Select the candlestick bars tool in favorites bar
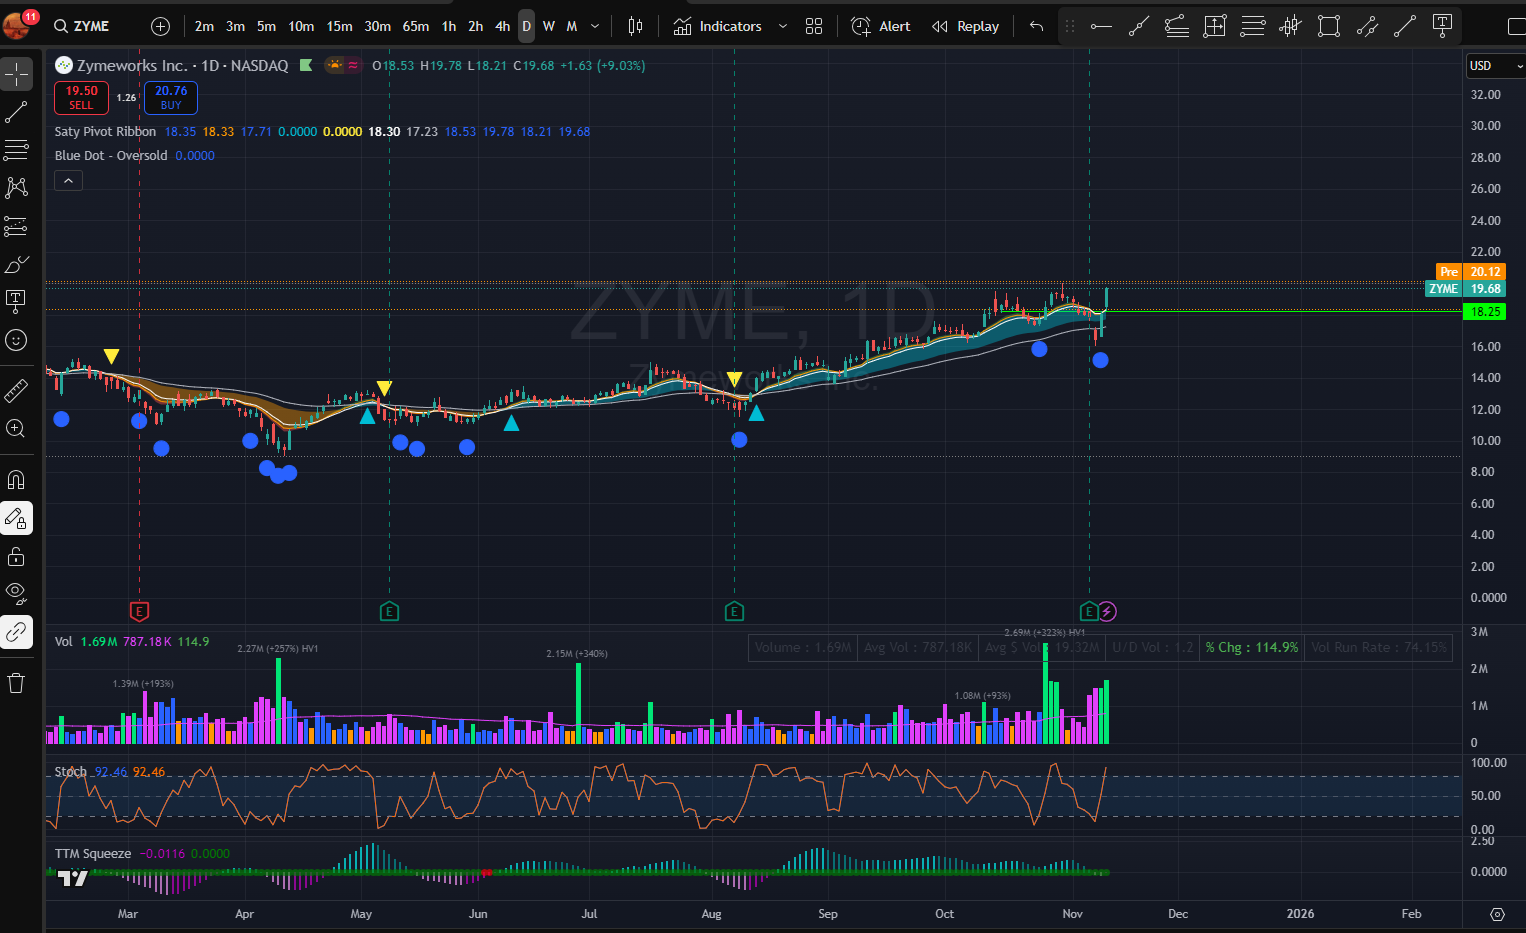This screenshot has width=1526, height=933. pyautogui.click(x=1291, y=26)
